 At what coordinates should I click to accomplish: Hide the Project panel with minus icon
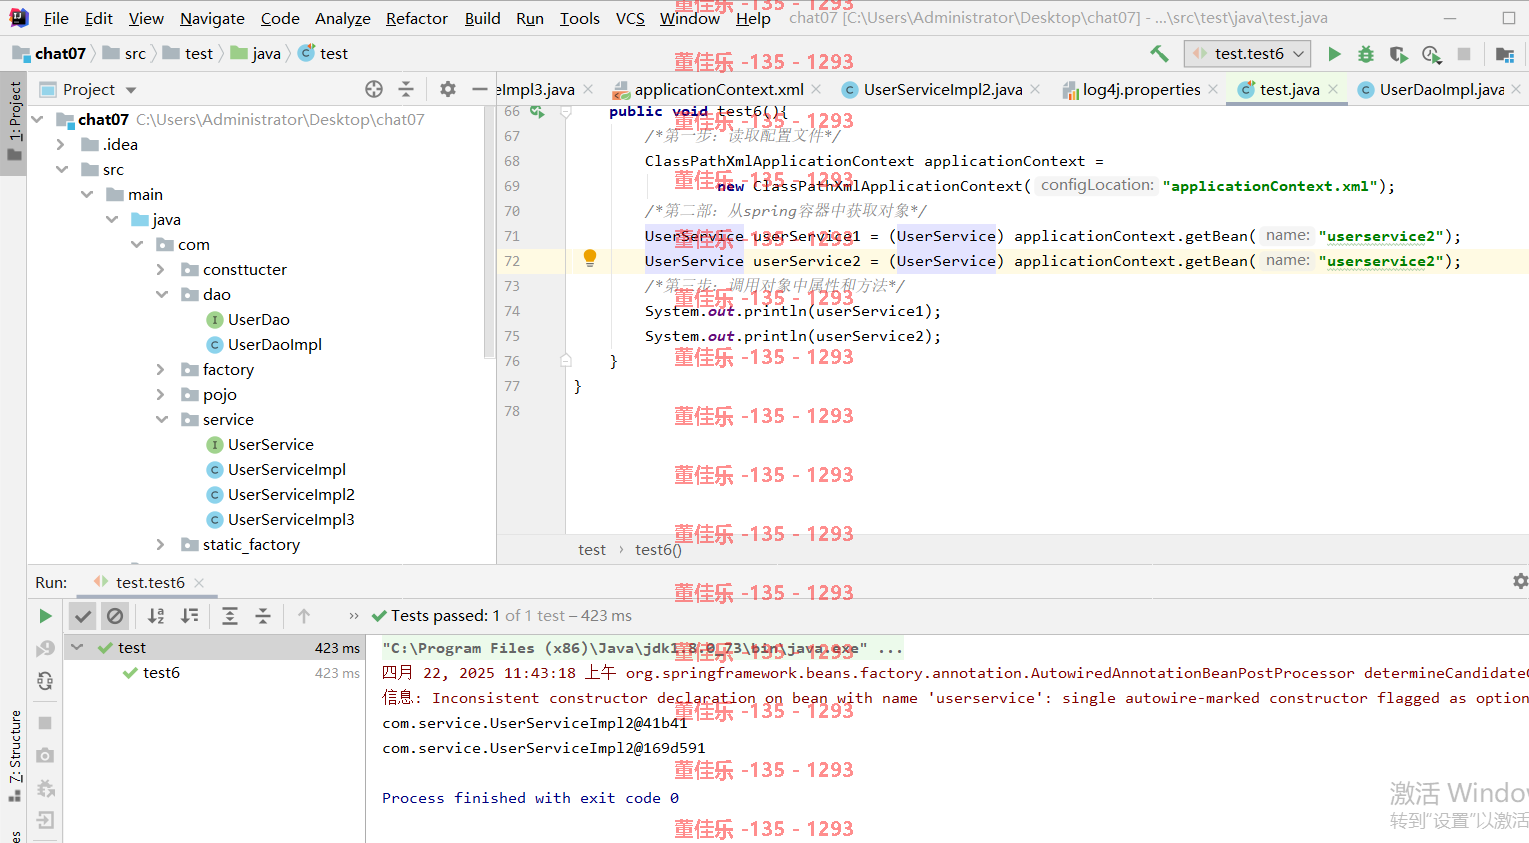[479, 89]
